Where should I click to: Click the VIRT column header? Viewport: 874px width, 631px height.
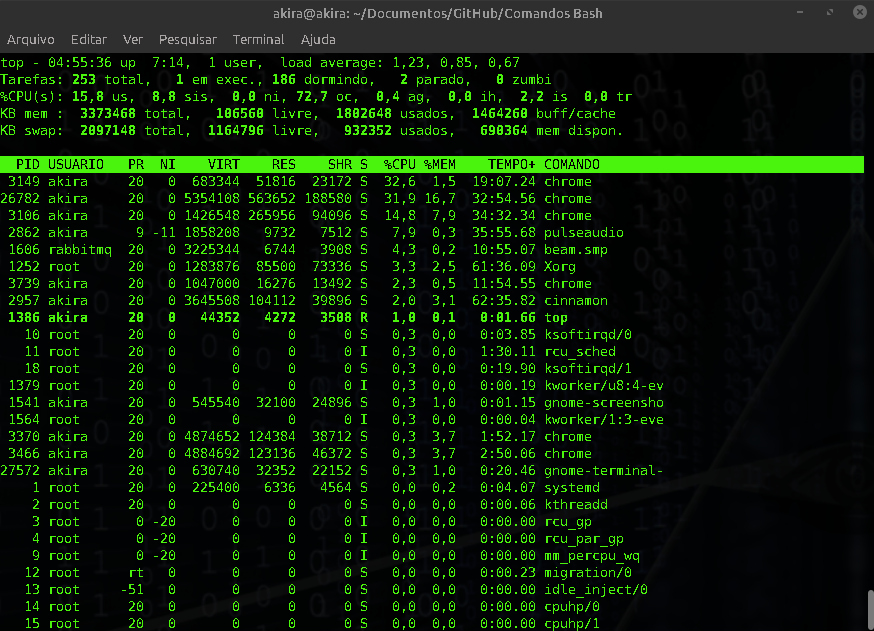(x=224, y=164)
